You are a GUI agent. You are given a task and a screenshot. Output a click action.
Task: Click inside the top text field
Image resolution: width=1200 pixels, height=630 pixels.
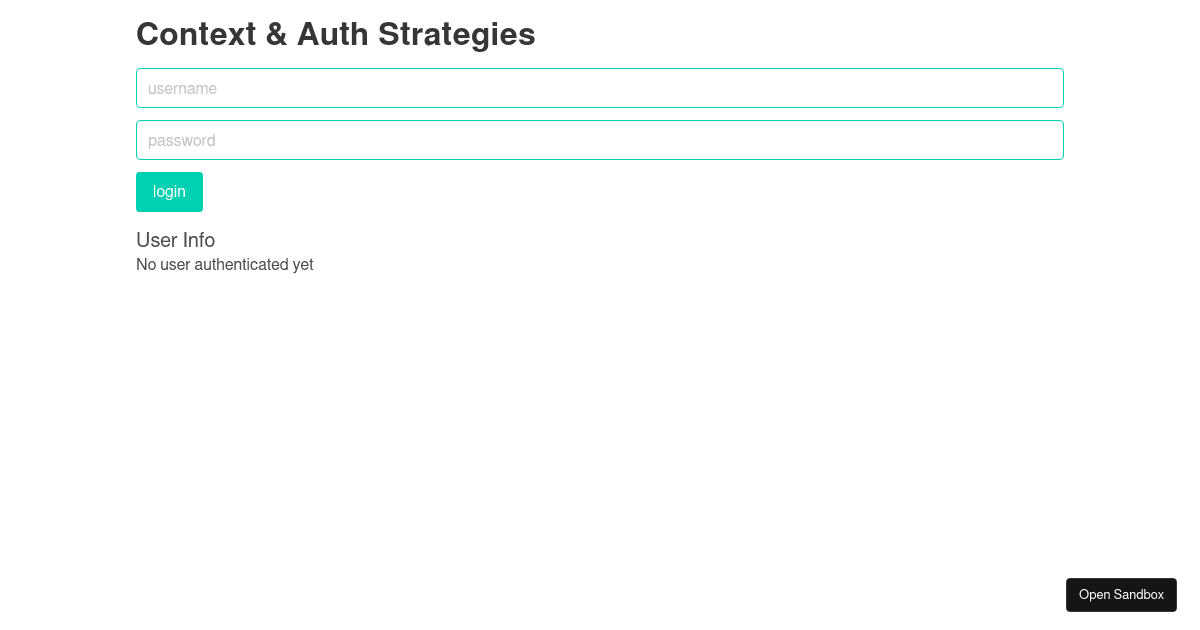point(600,88)
